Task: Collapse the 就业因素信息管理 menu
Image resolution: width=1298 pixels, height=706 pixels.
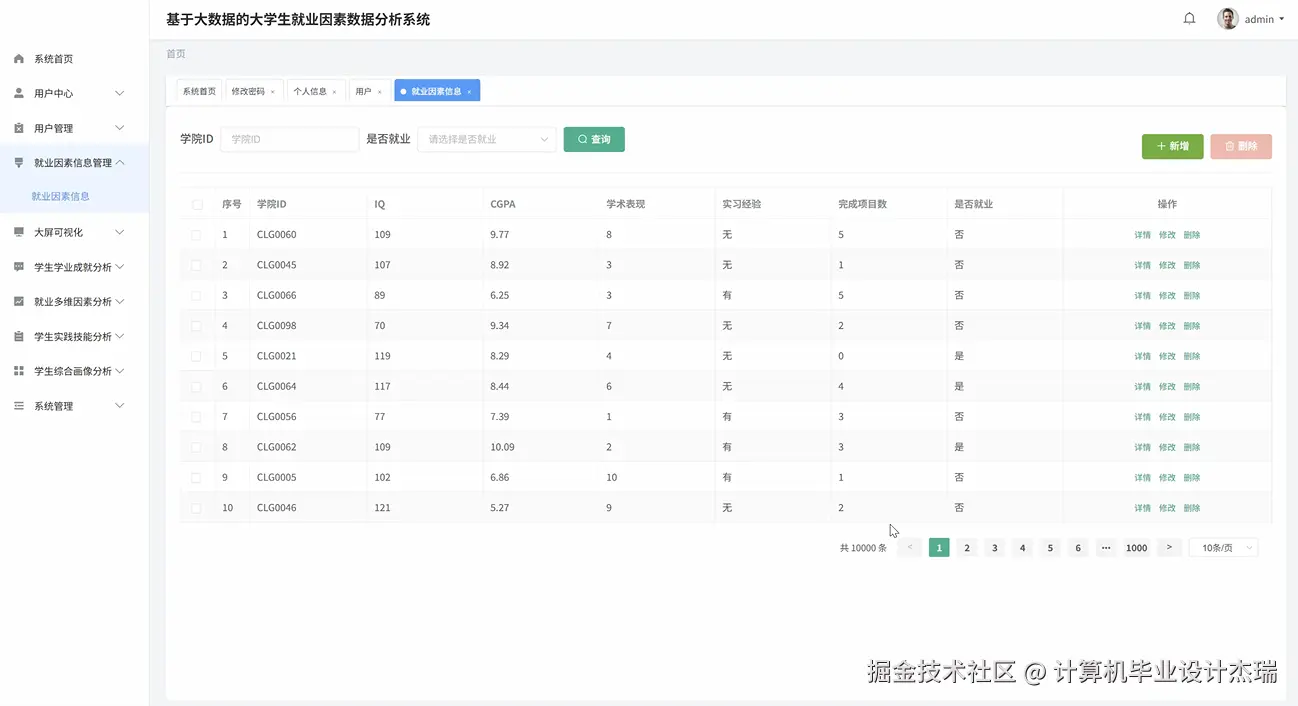Action: pos(120,162)
